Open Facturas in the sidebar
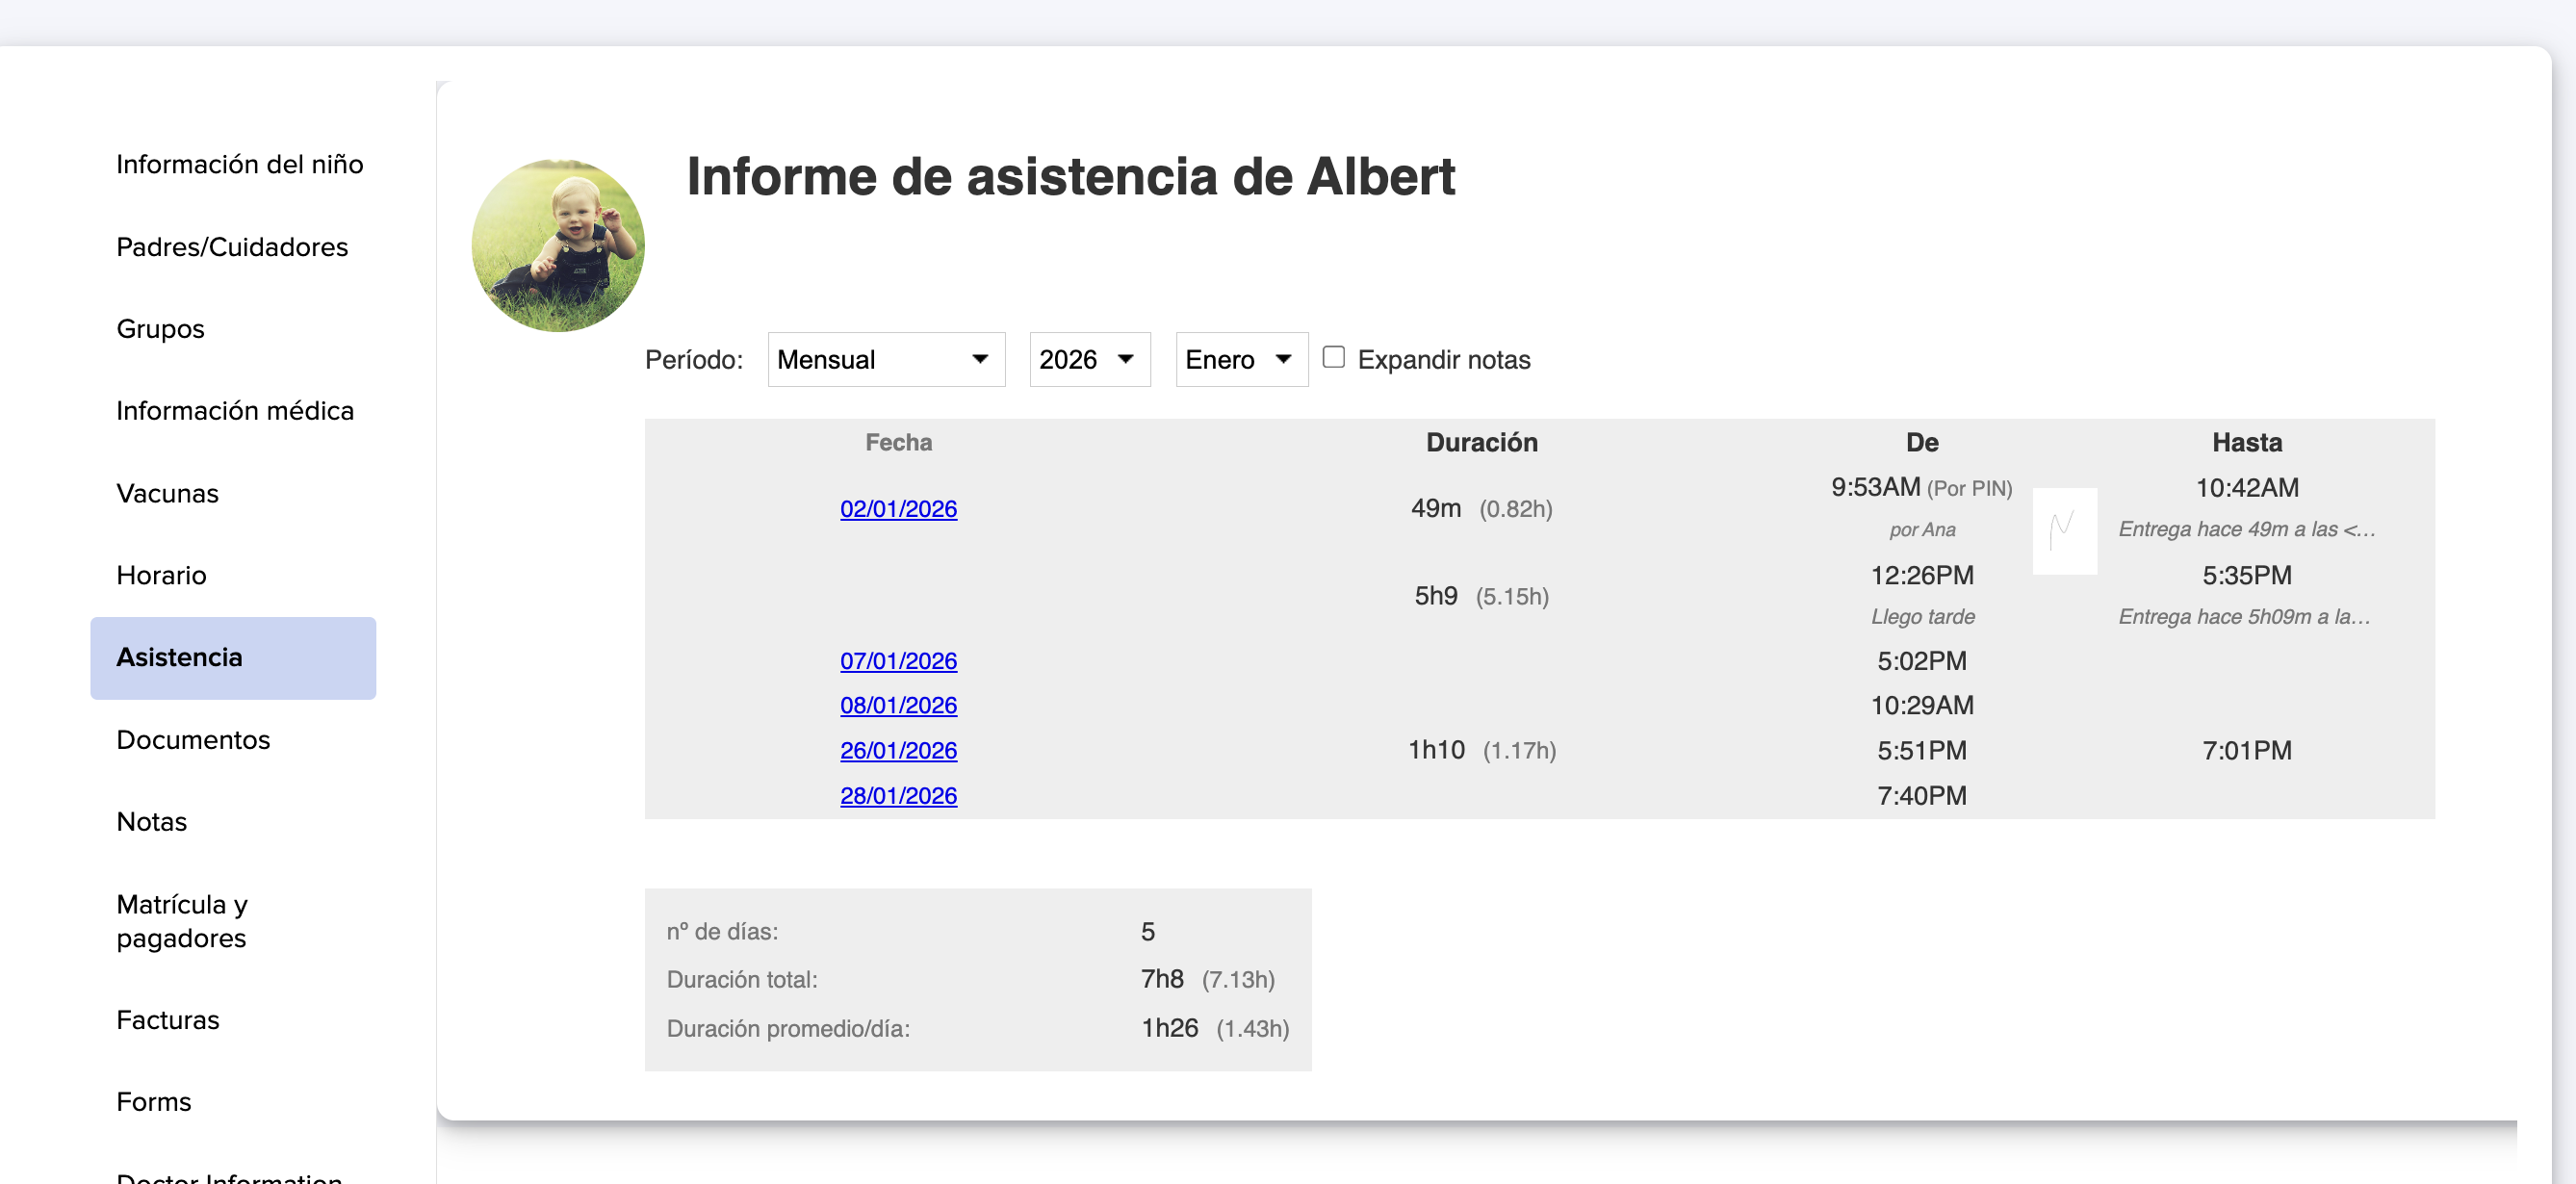The width and height of the screenshot is (2576, 1184). click(x=167, y=1020)
